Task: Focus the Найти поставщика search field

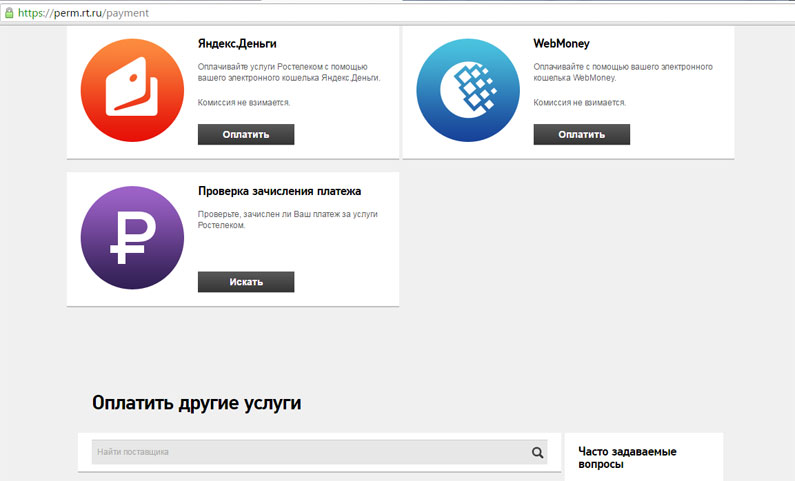Action: click(310, 452)
